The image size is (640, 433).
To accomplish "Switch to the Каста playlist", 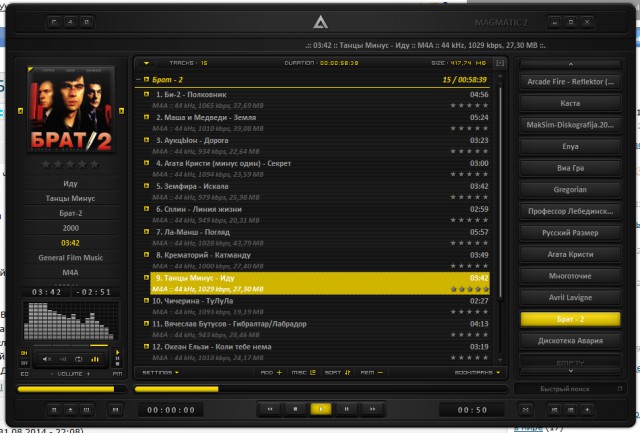I will (570, 104).
